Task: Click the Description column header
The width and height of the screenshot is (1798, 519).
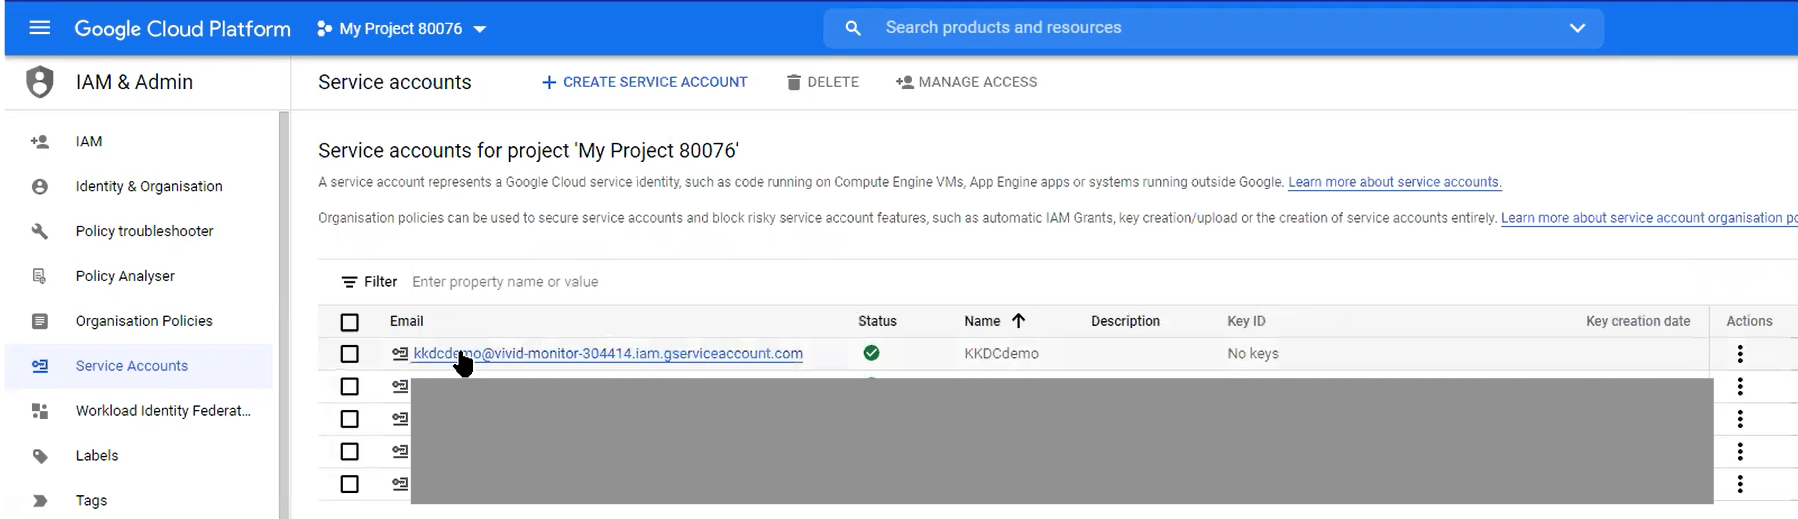Action: point(1125,321)
